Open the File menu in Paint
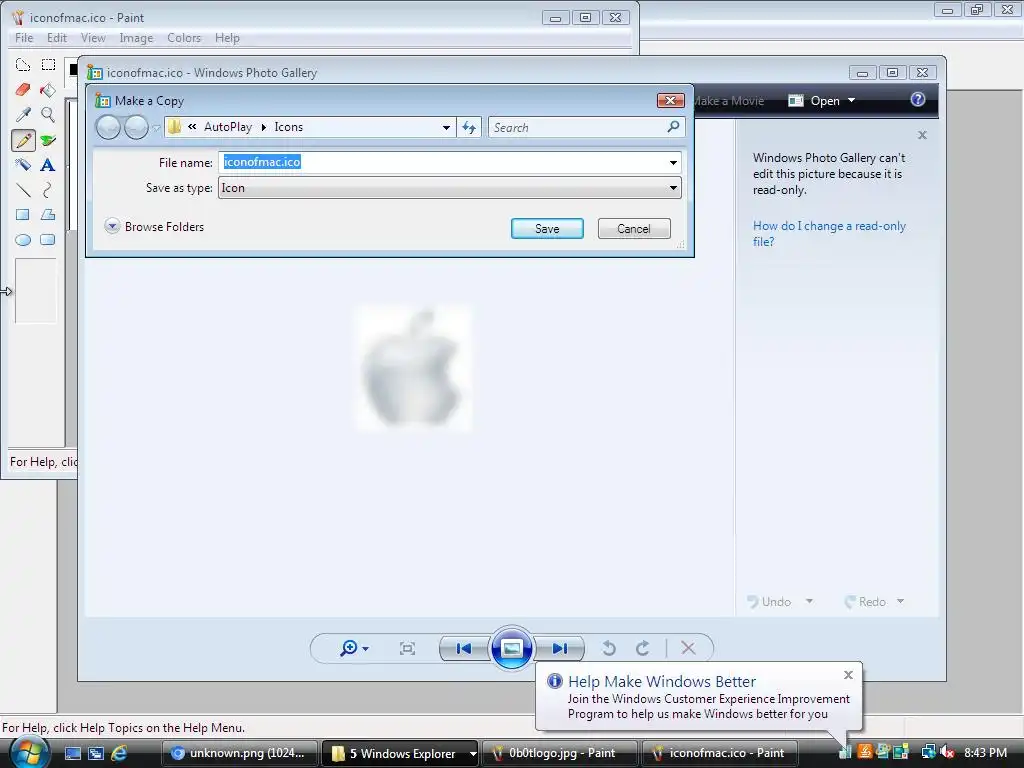The image size is (1024, 768). (24, 38)
